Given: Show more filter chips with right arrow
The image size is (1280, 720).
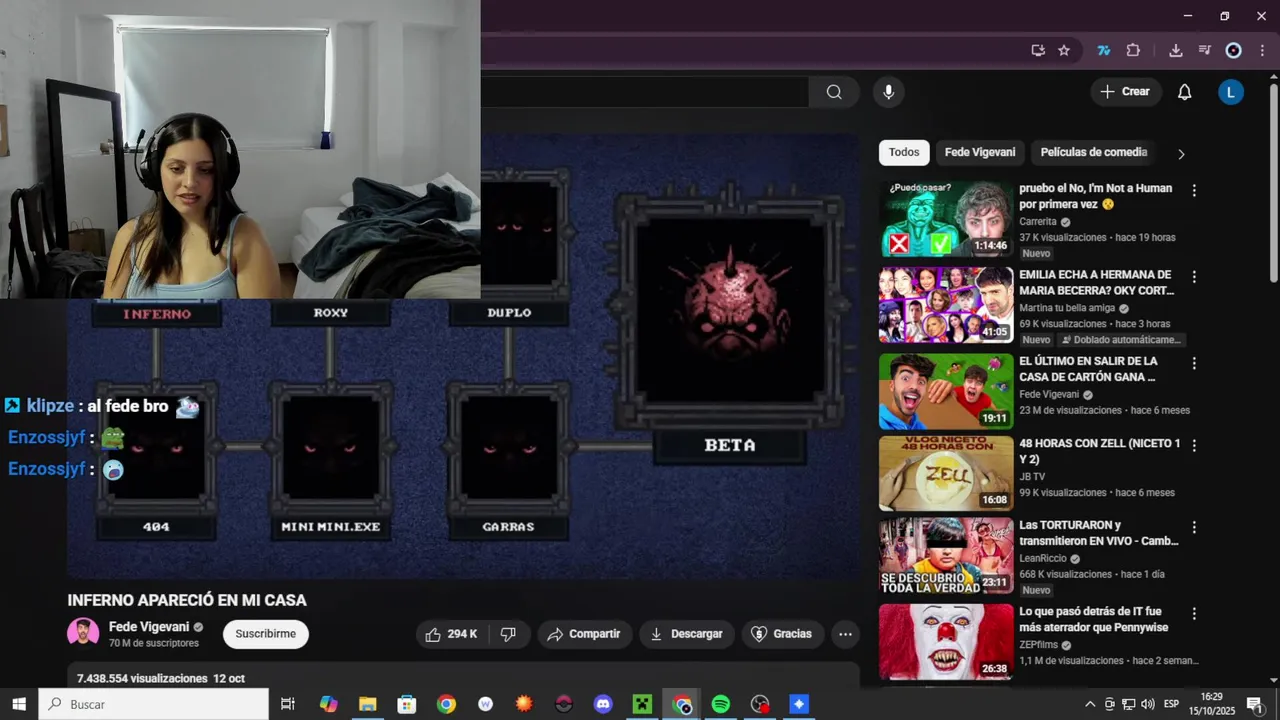Looking at the screenshot, I should coord(1181,154).
